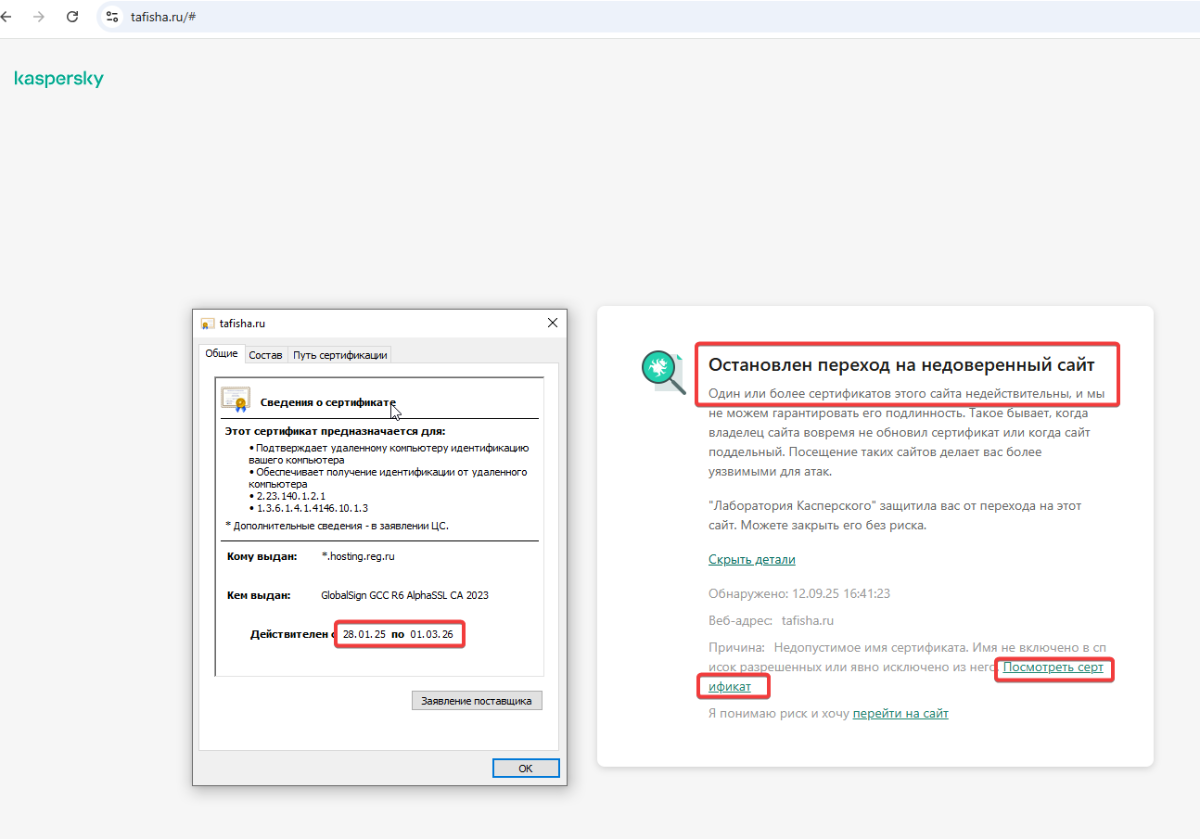Close the tafisha.ru certificate dialog

coord(552,323)
